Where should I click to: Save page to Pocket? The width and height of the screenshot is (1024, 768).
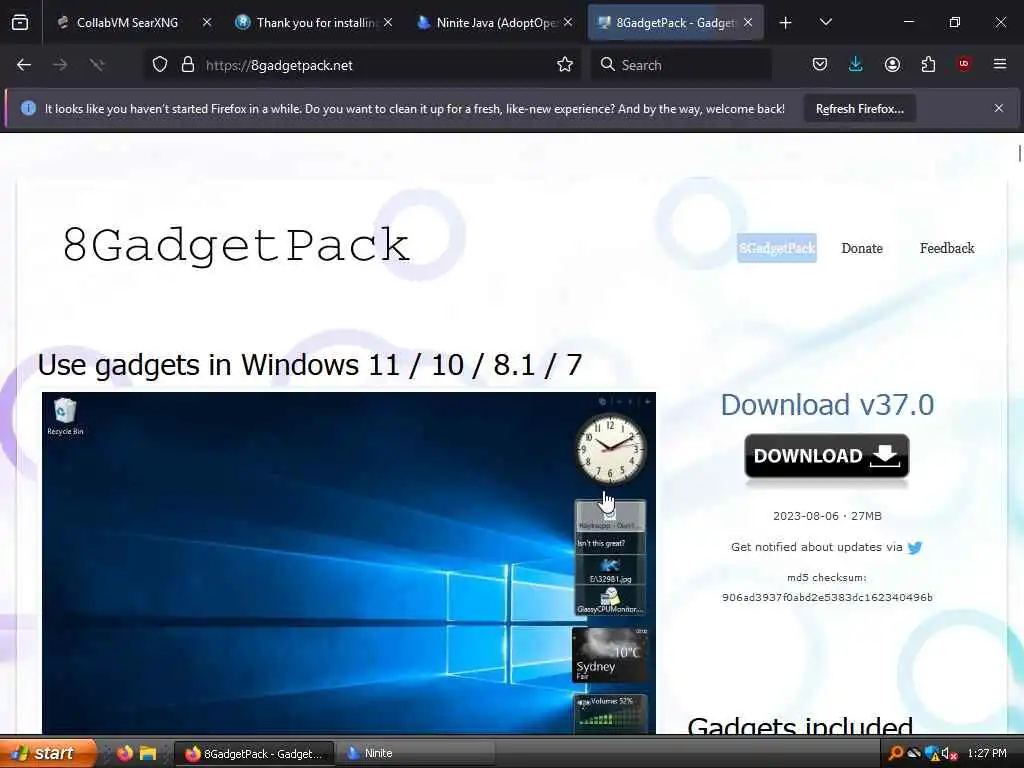coord(820,65)
